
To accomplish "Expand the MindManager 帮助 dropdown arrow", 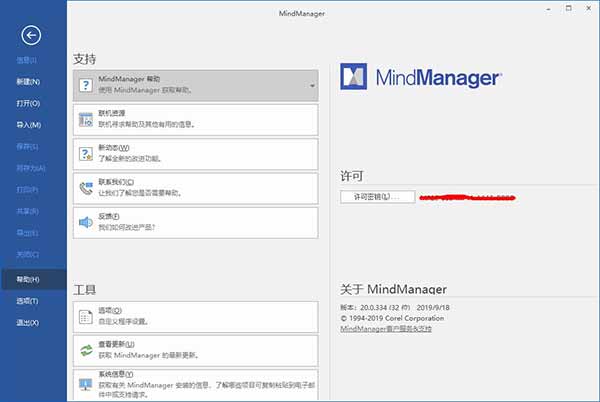I will [x=312, y=86].
